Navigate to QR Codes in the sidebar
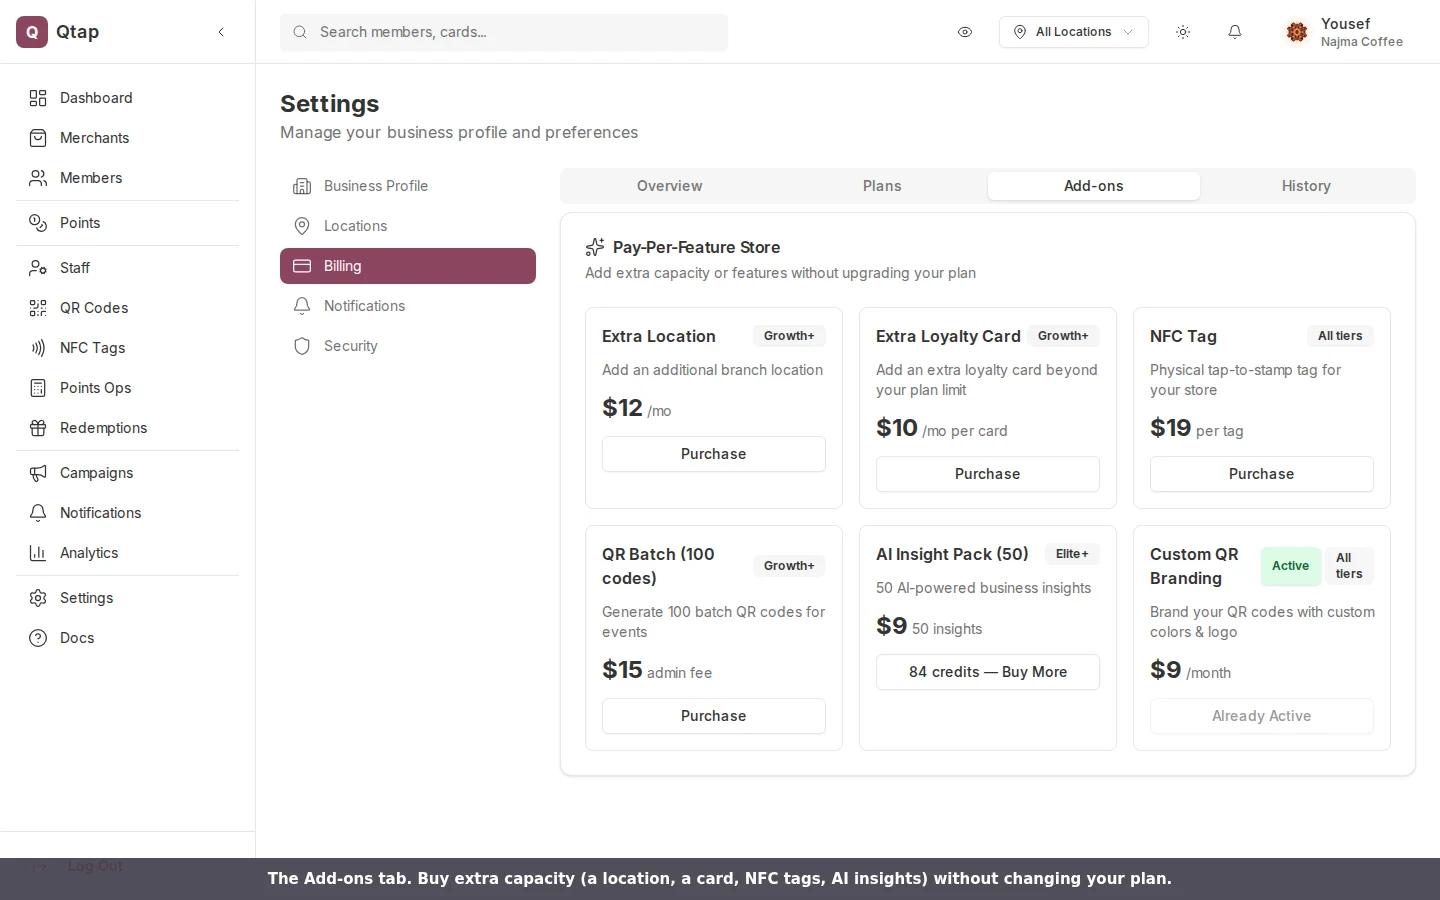The image size is (1440, 900). pos(128,308)
